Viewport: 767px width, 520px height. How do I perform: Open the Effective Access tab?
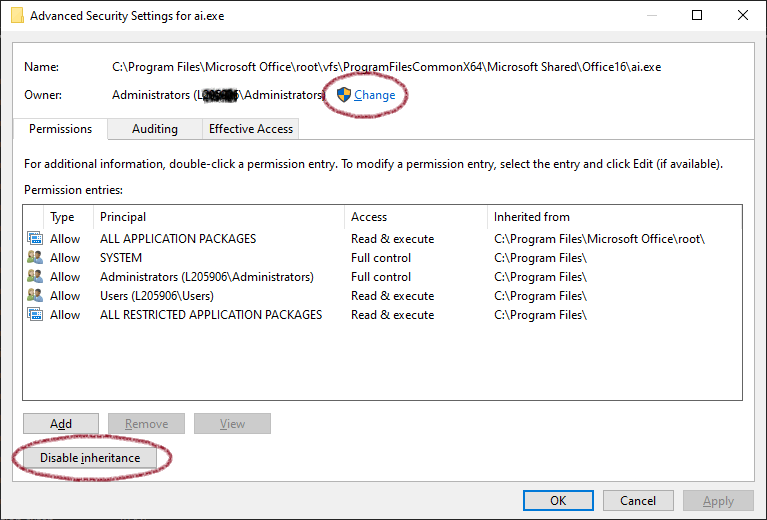click(250, 129)
